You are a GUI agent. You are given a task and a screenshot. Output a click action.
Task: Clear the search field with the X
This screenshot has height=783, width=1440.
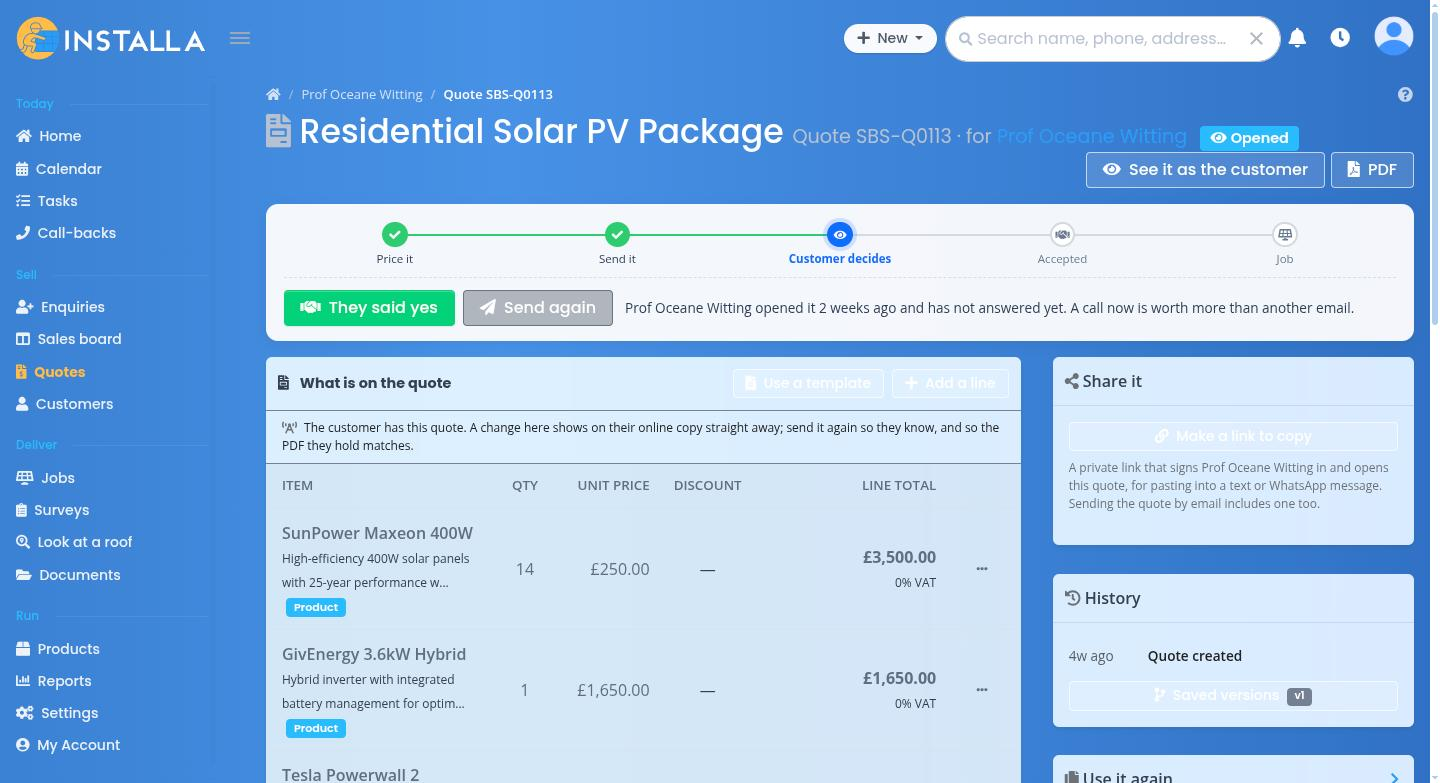coord(1256,39)
